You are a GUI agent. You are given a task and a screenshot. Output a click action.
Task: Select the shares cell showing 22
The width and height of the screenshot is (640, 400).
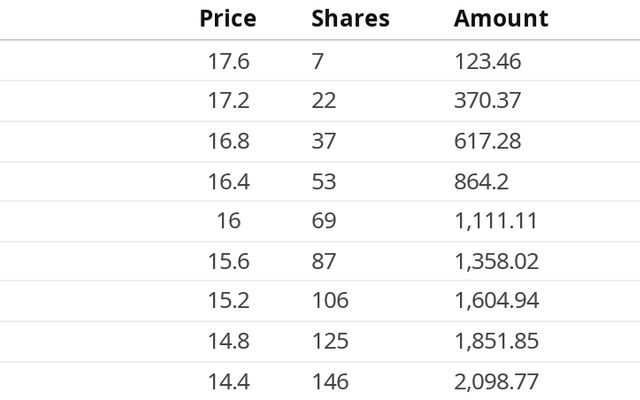click(x=323, y=101)
